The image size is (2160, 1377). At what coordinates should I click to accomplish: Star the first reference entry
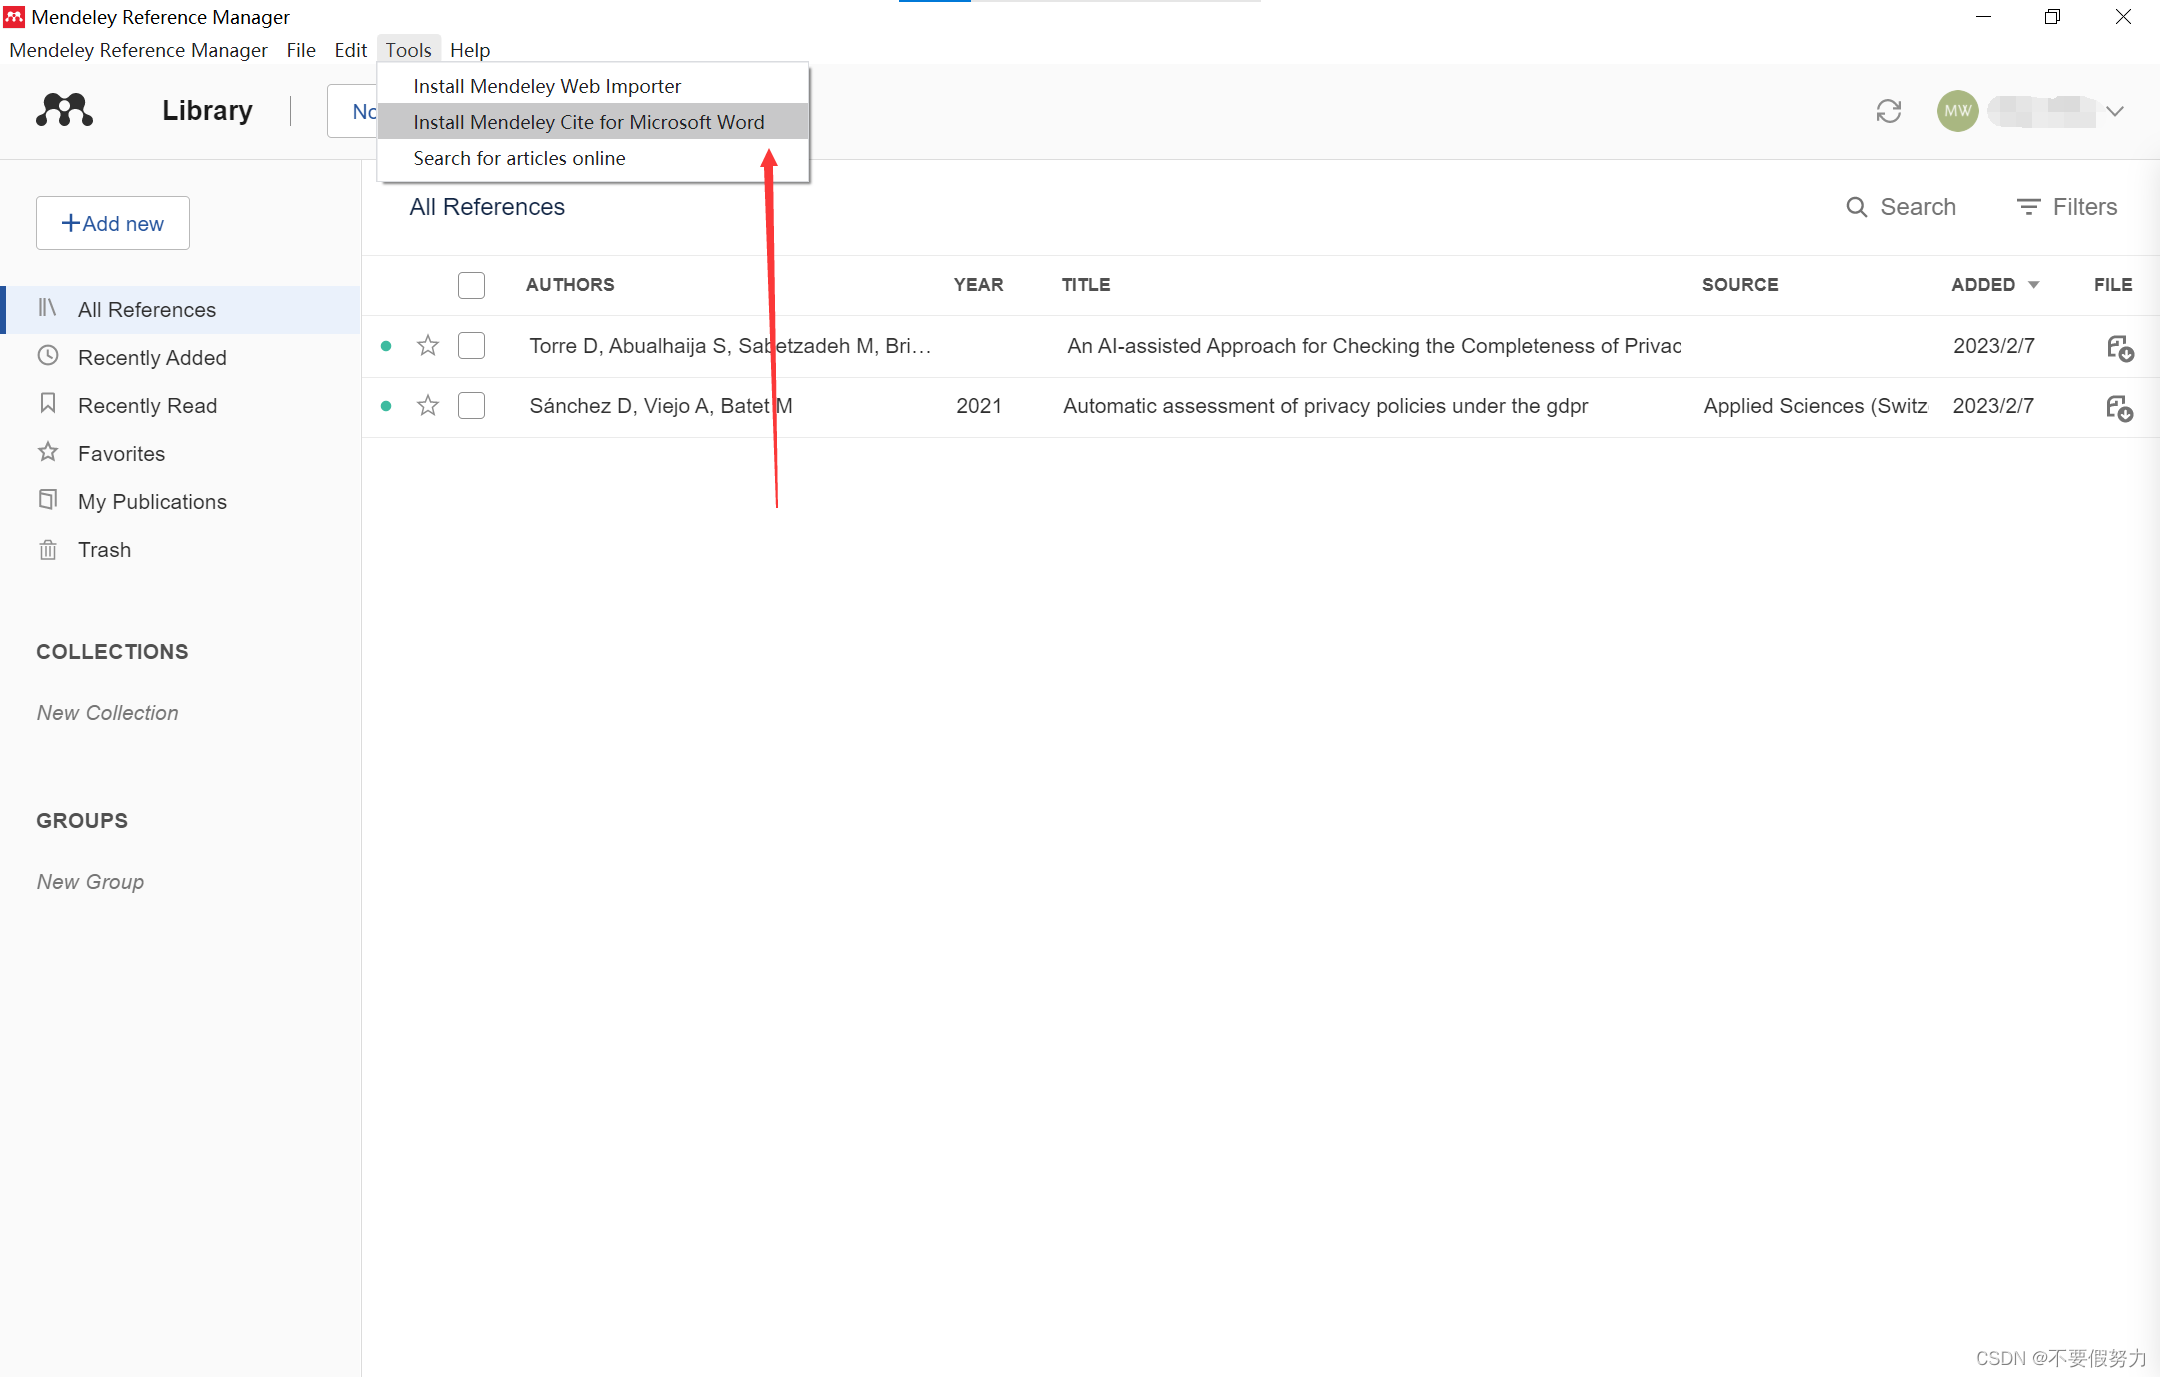pos(428,346)
